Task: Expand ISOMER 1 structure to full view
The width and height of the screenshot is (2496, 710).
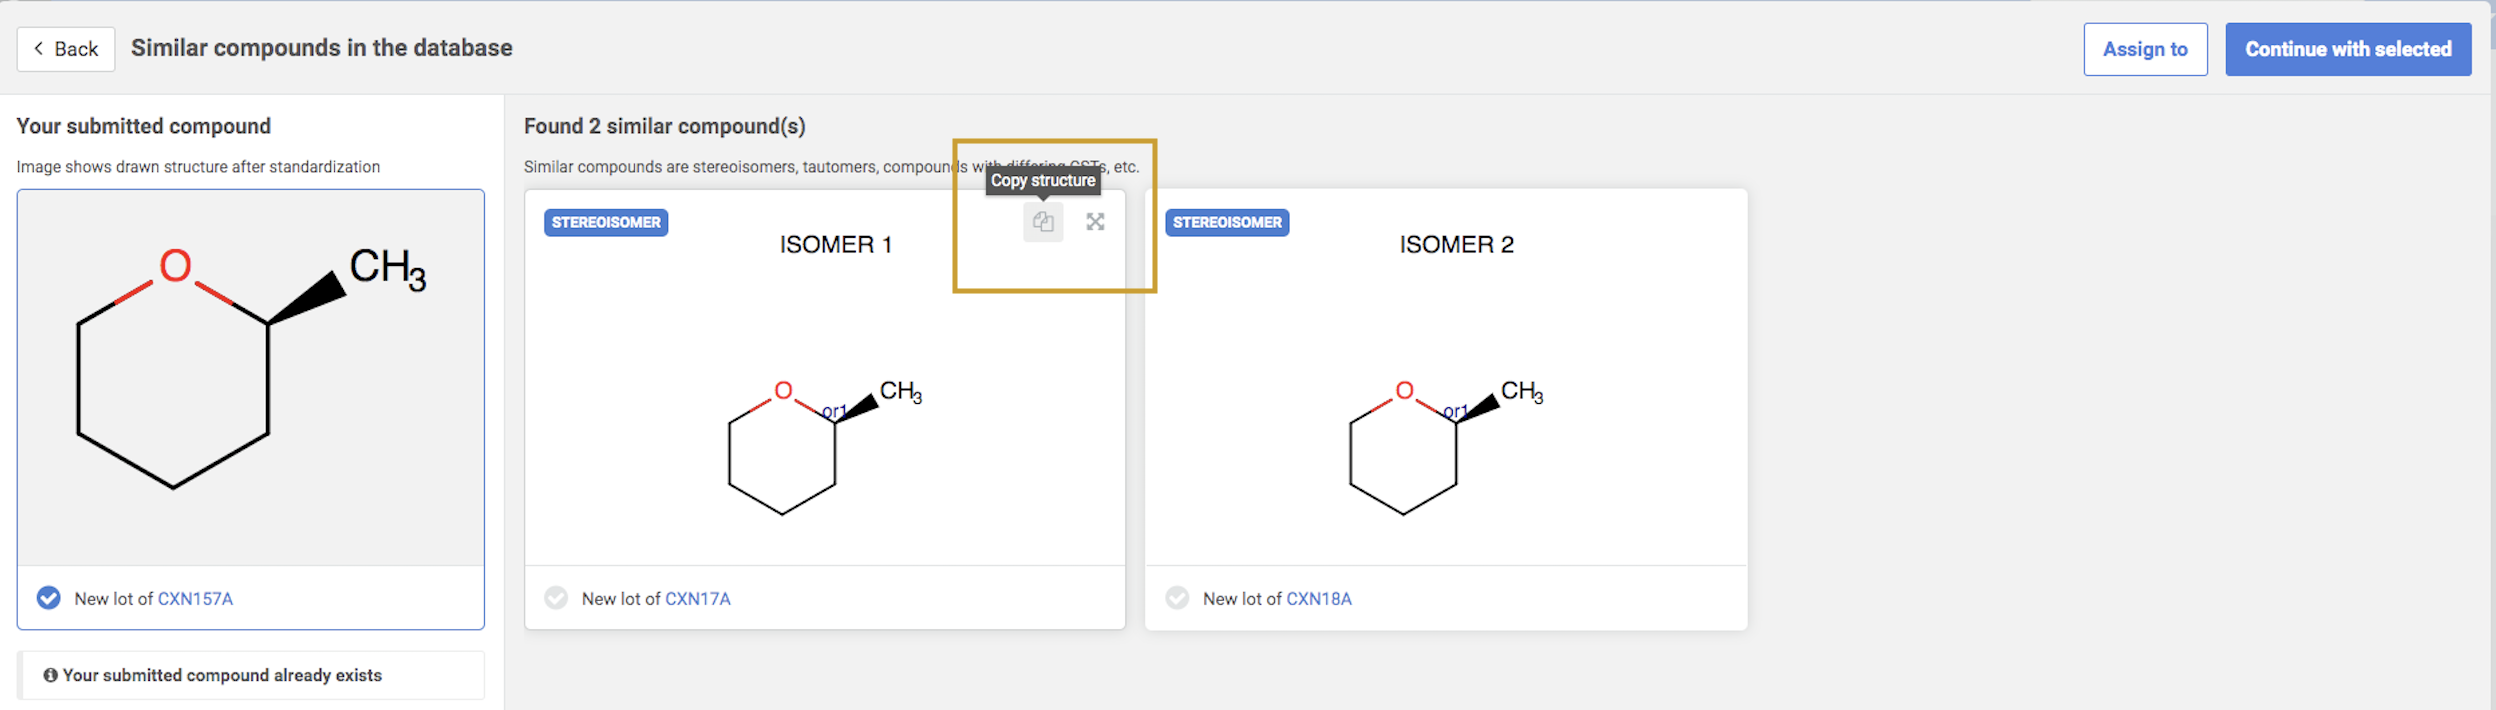Action: [x=1095, y=222]
